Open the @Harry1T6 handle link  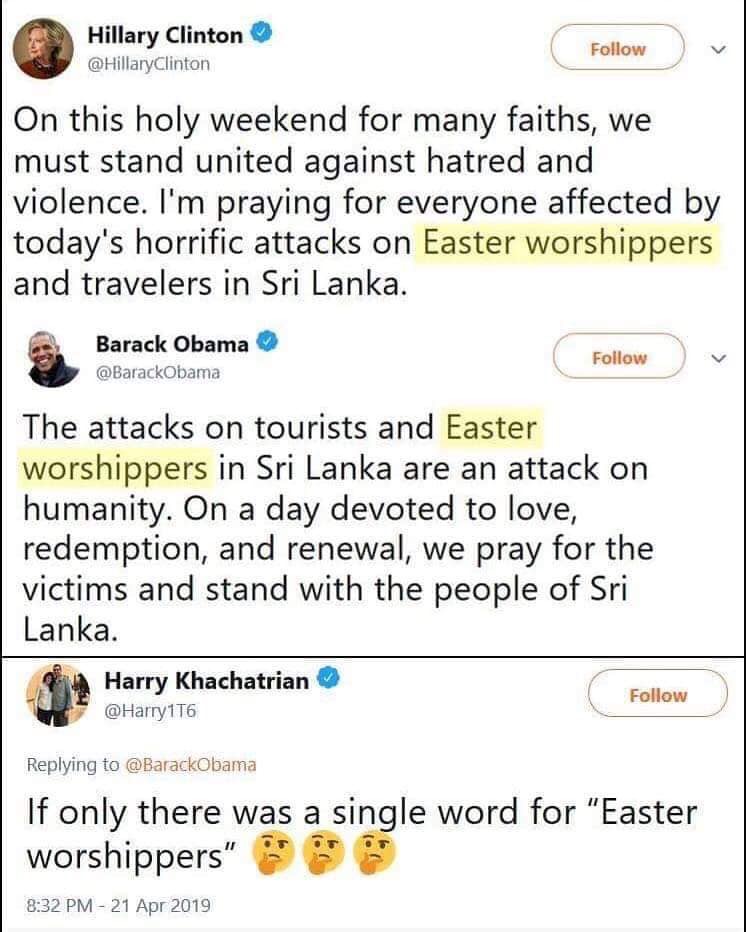coord(150,710)
